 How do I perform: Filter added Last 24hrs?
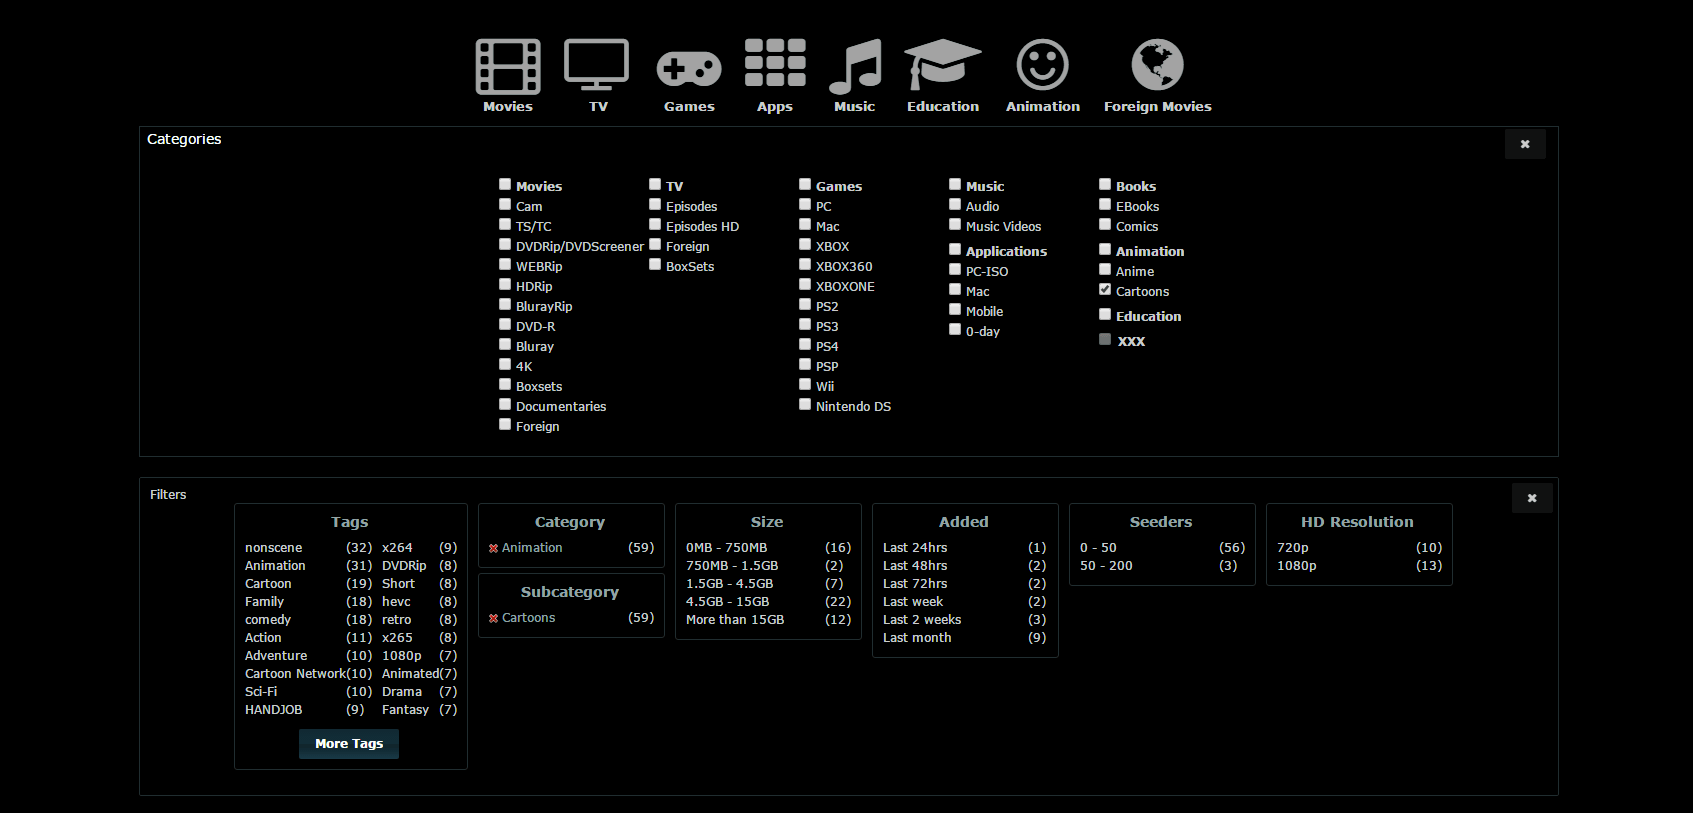click(915, 548)
